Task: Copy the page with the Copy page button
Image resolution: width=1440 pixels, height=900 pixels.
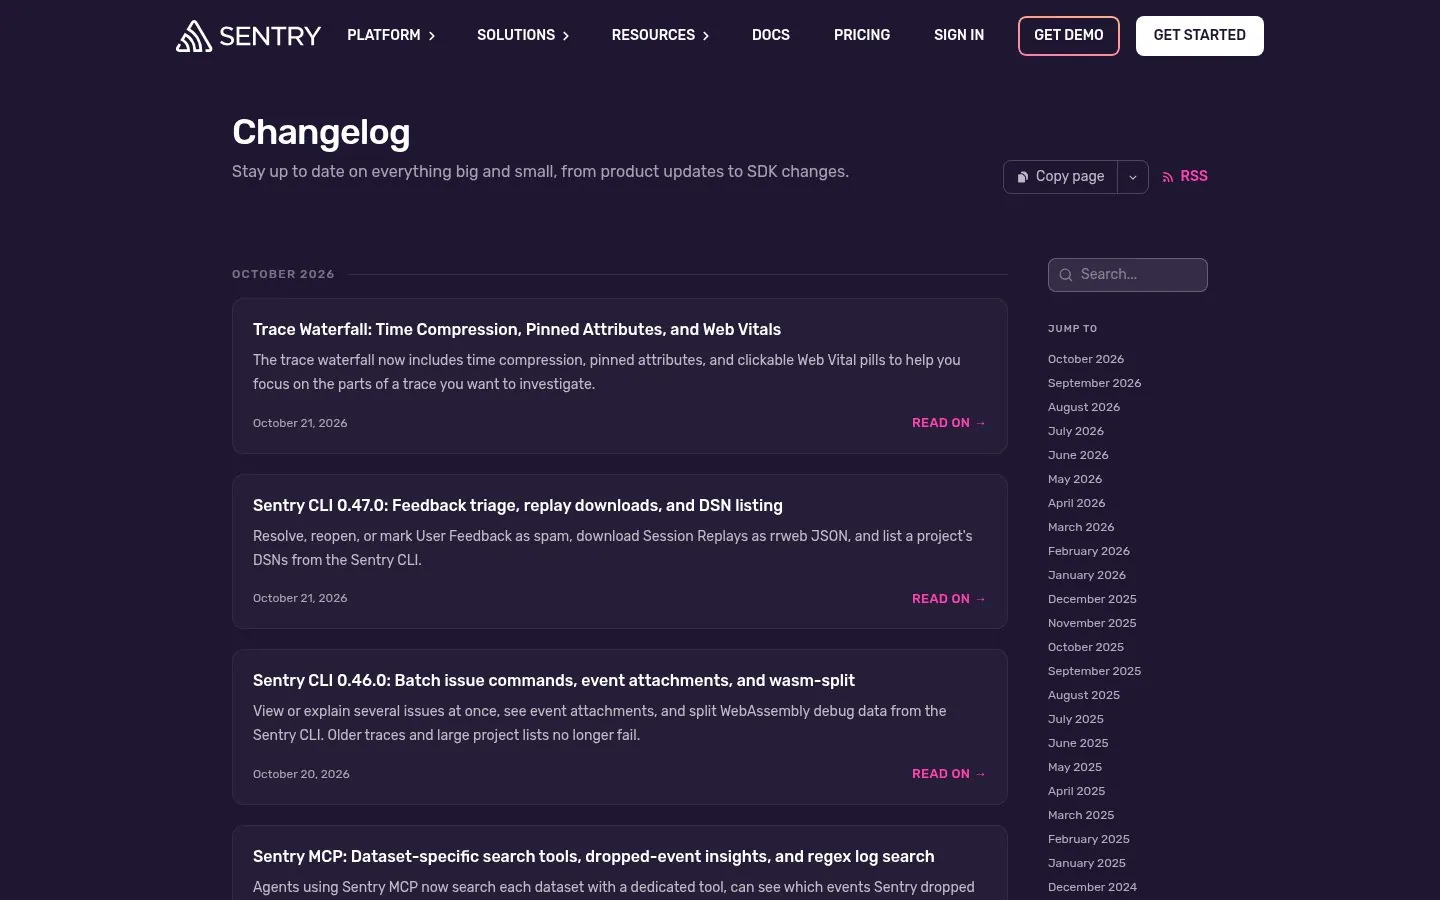Action: [1060, 177]
